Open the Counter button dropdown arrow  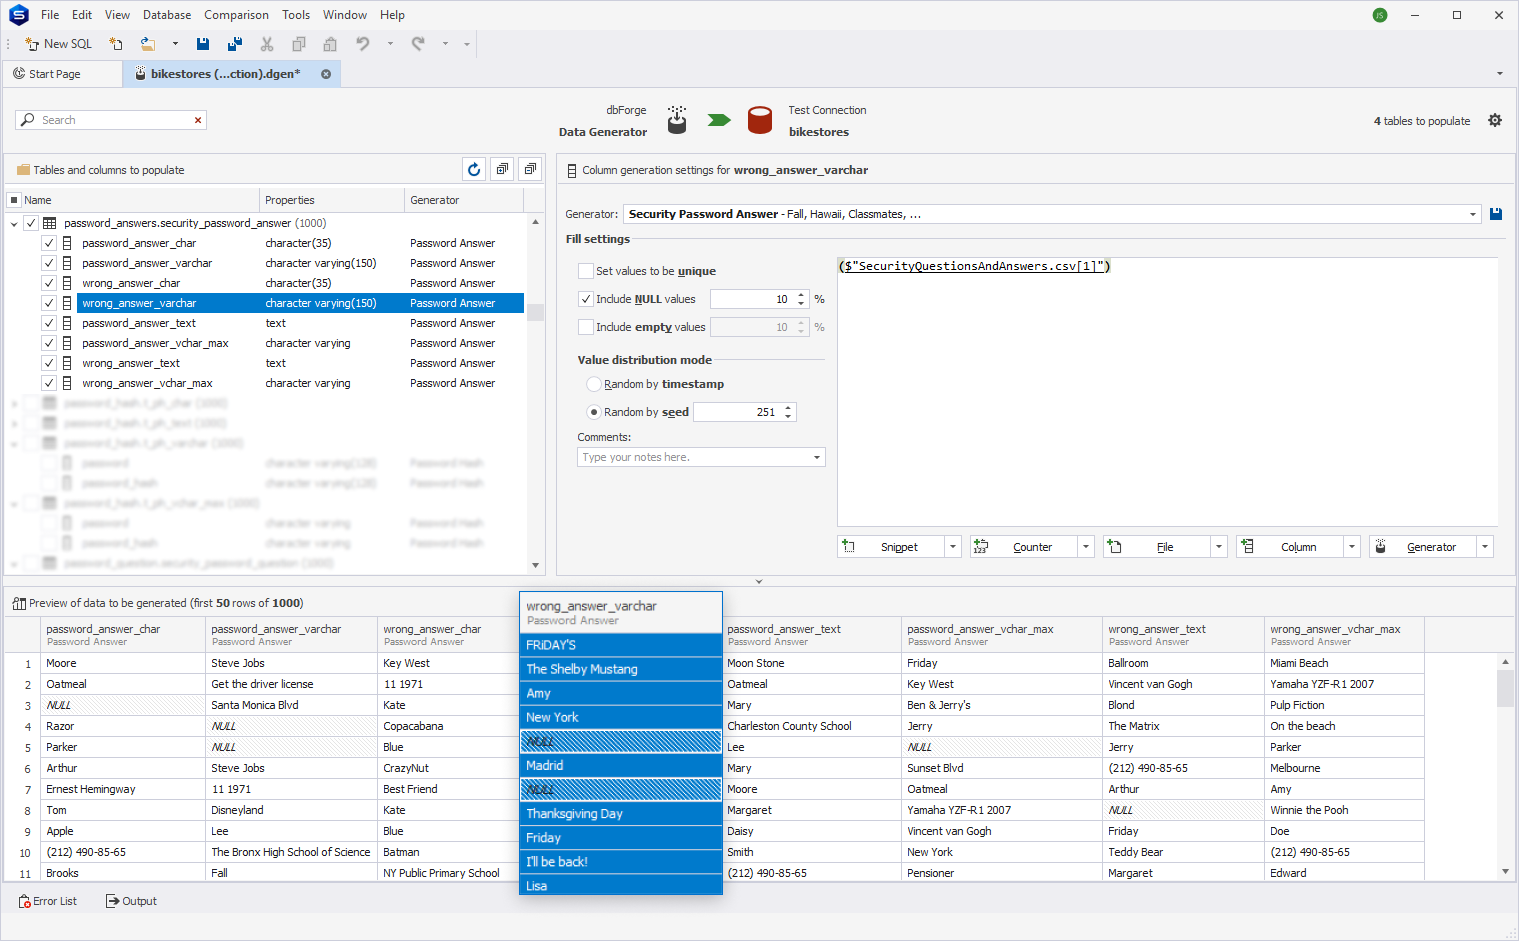tap(1086, 547)
